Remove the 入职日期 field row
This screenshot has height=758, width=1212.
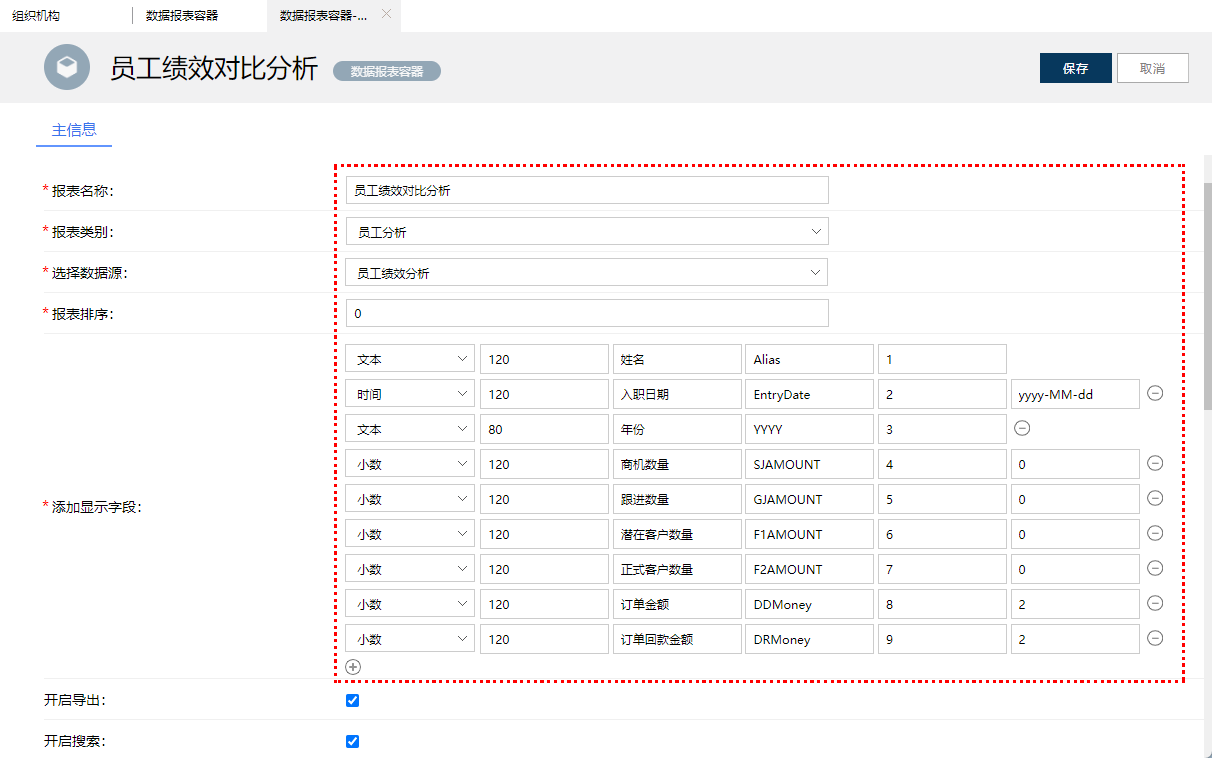[1155, 393]
